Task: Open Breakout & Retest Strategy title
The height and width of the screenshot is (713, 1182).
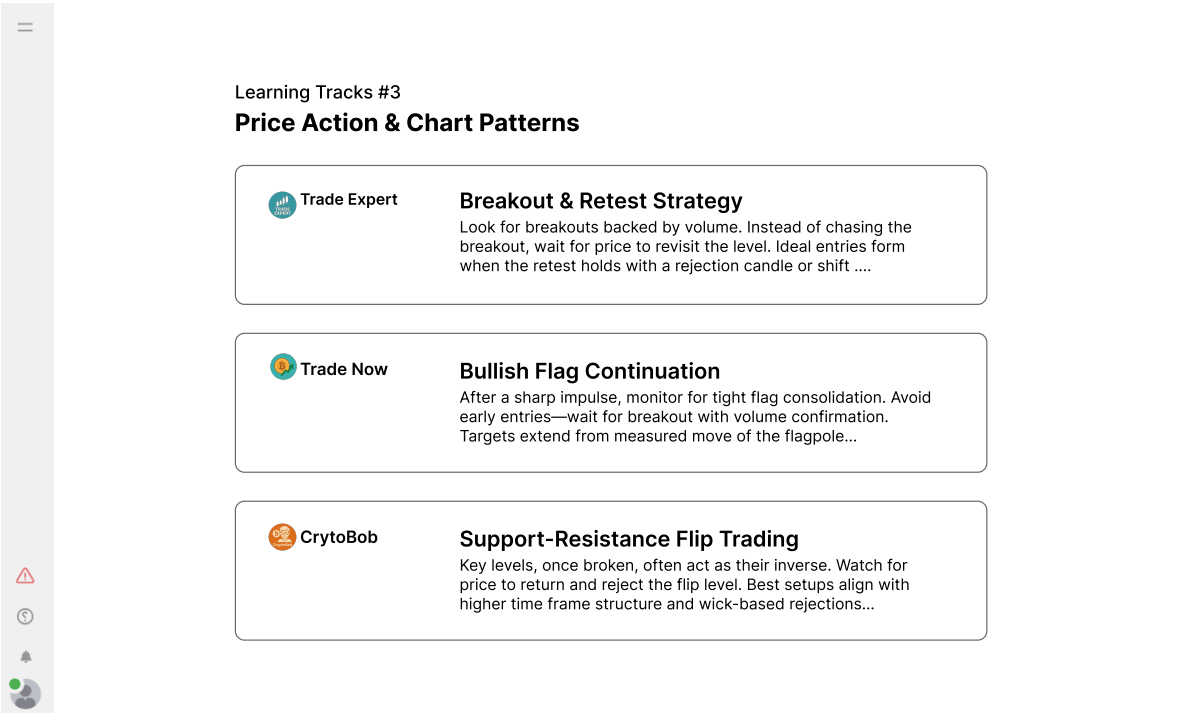Action: 601,201
